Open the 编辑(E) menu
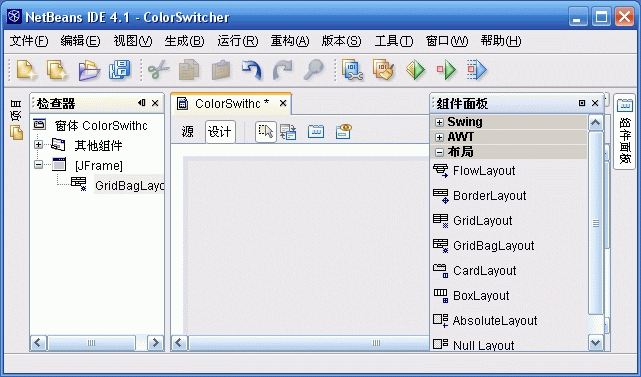The width and height of the screenshot is (641, 377). tap(80, 41)
